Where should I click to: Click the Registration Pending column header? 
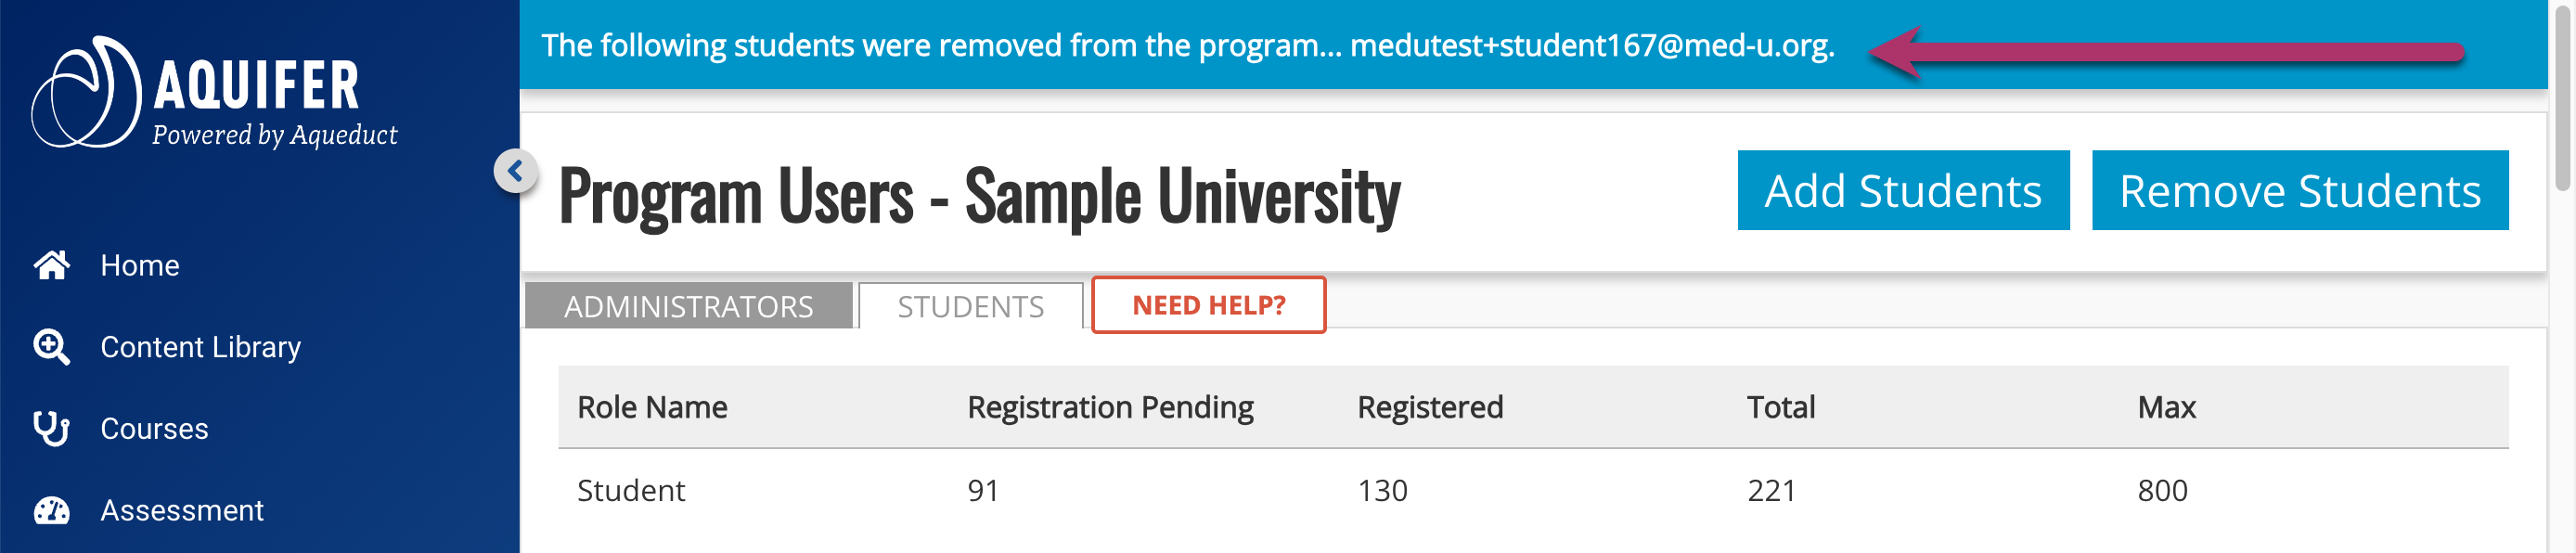click(x=1110, y=407)
